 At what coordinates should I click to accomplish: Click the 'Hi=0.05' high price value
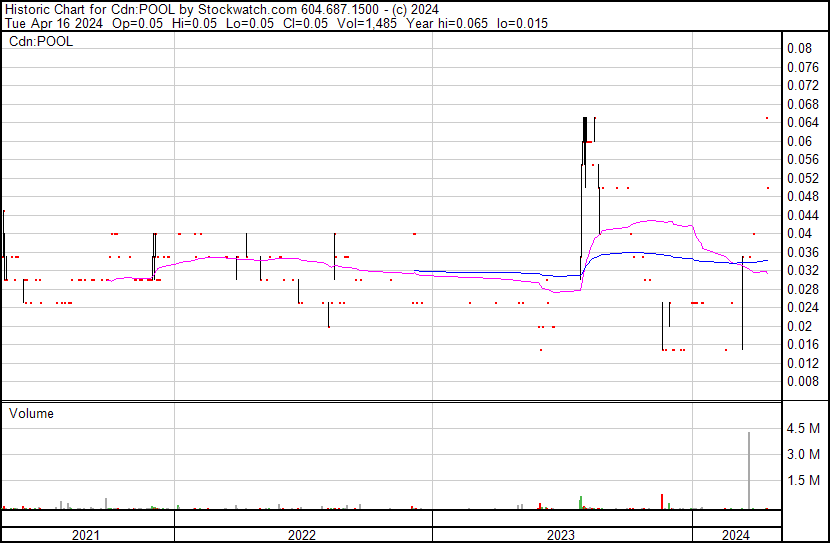(194, 23)
